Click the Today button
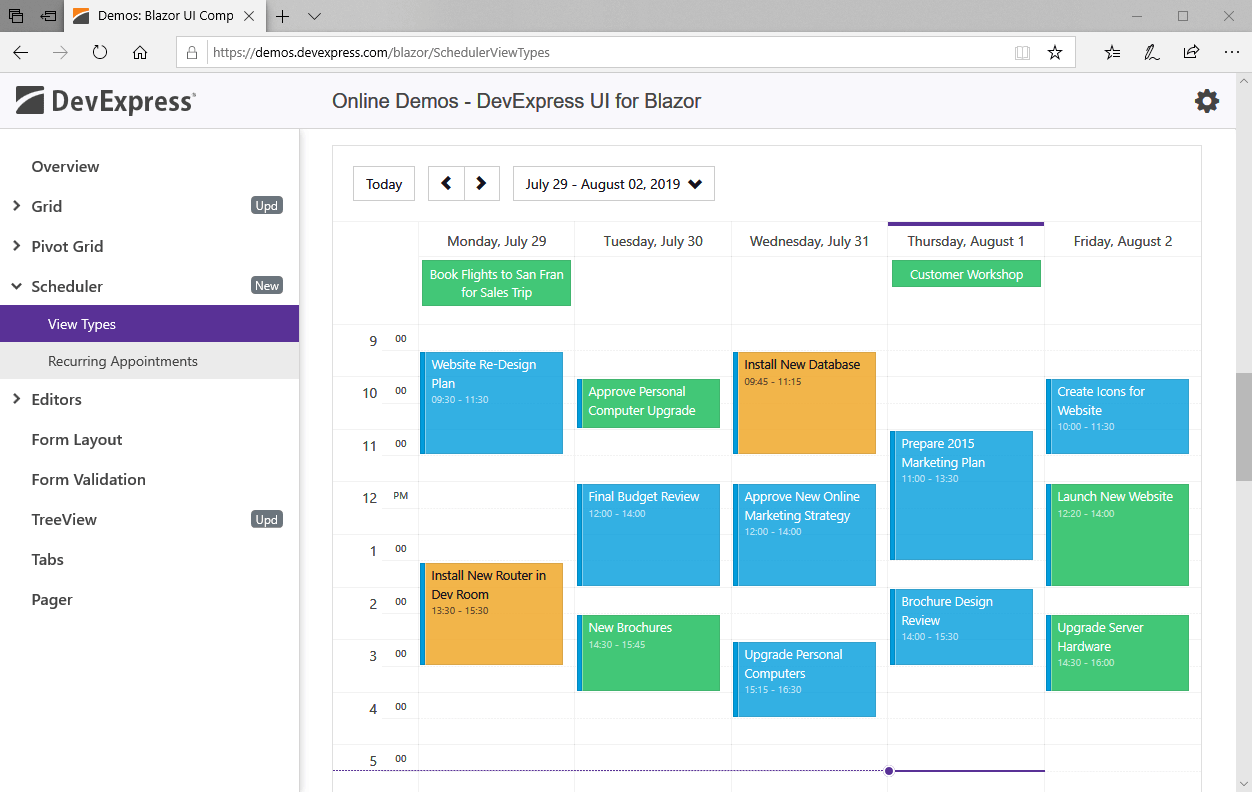This screenshot has height=792, width=1252. pyautogui.click(x=383, y=183)
